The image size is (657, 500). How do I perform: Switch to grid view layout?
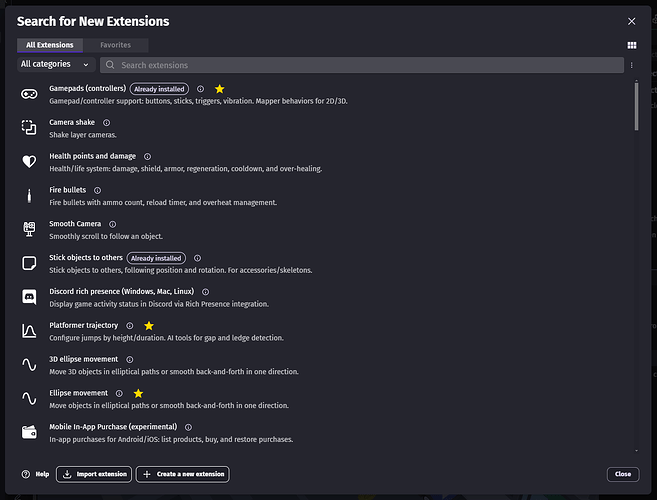(x=631, y=45)
